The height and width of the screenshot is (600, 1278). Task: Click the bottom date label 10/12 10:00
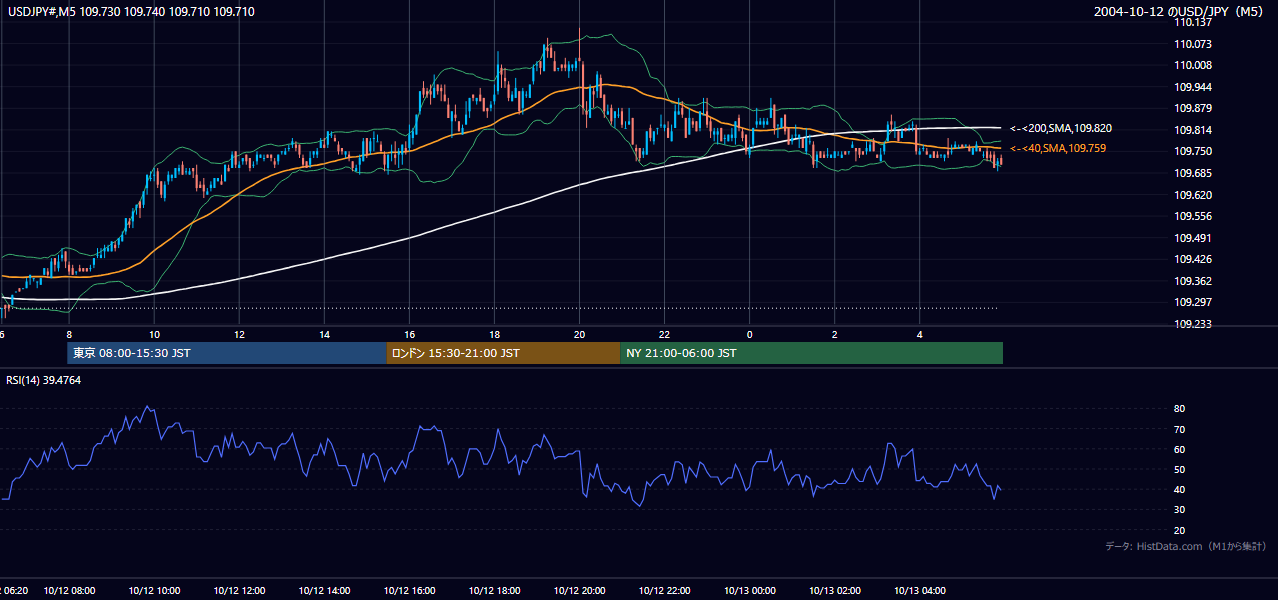point(154,591)
